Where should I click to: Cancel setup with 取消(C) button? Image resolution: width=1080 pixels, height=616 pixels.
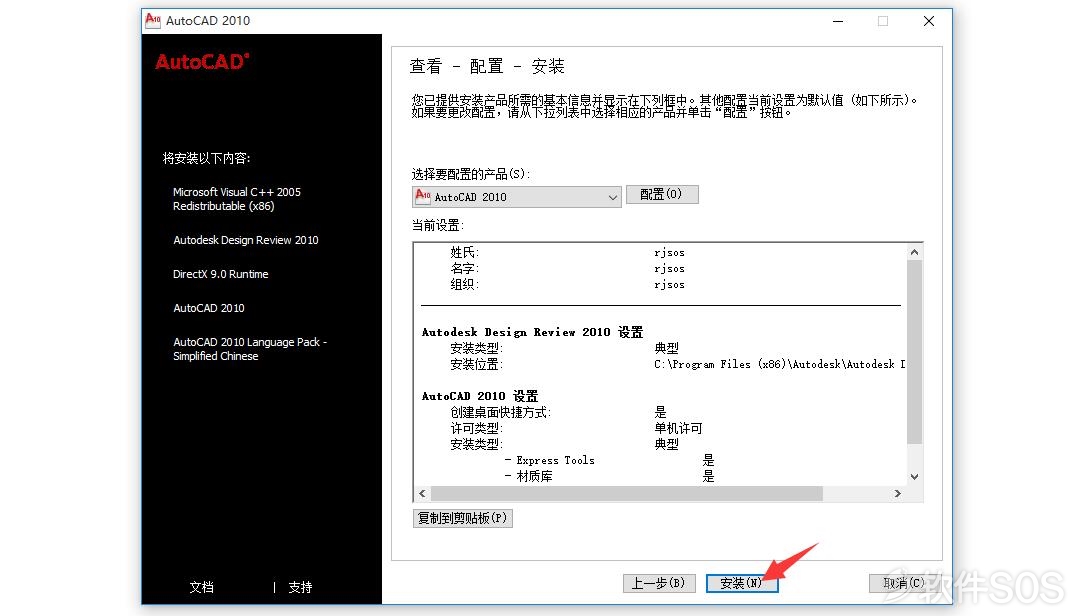(904, 583)
